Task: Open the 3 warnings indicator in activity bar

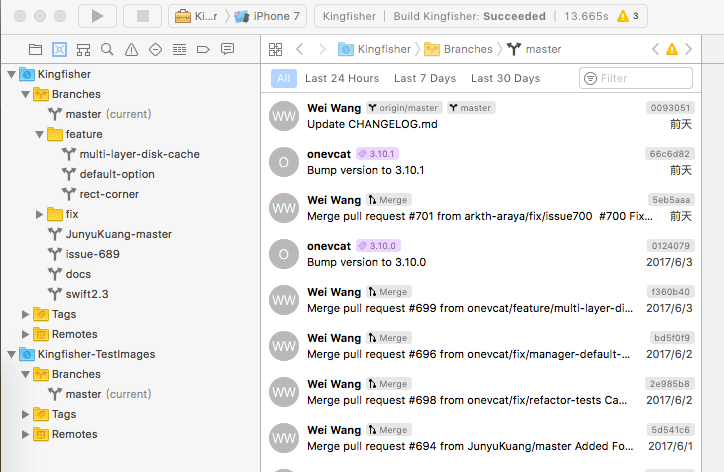Action: pyautogui.click(x=628, y=16)
